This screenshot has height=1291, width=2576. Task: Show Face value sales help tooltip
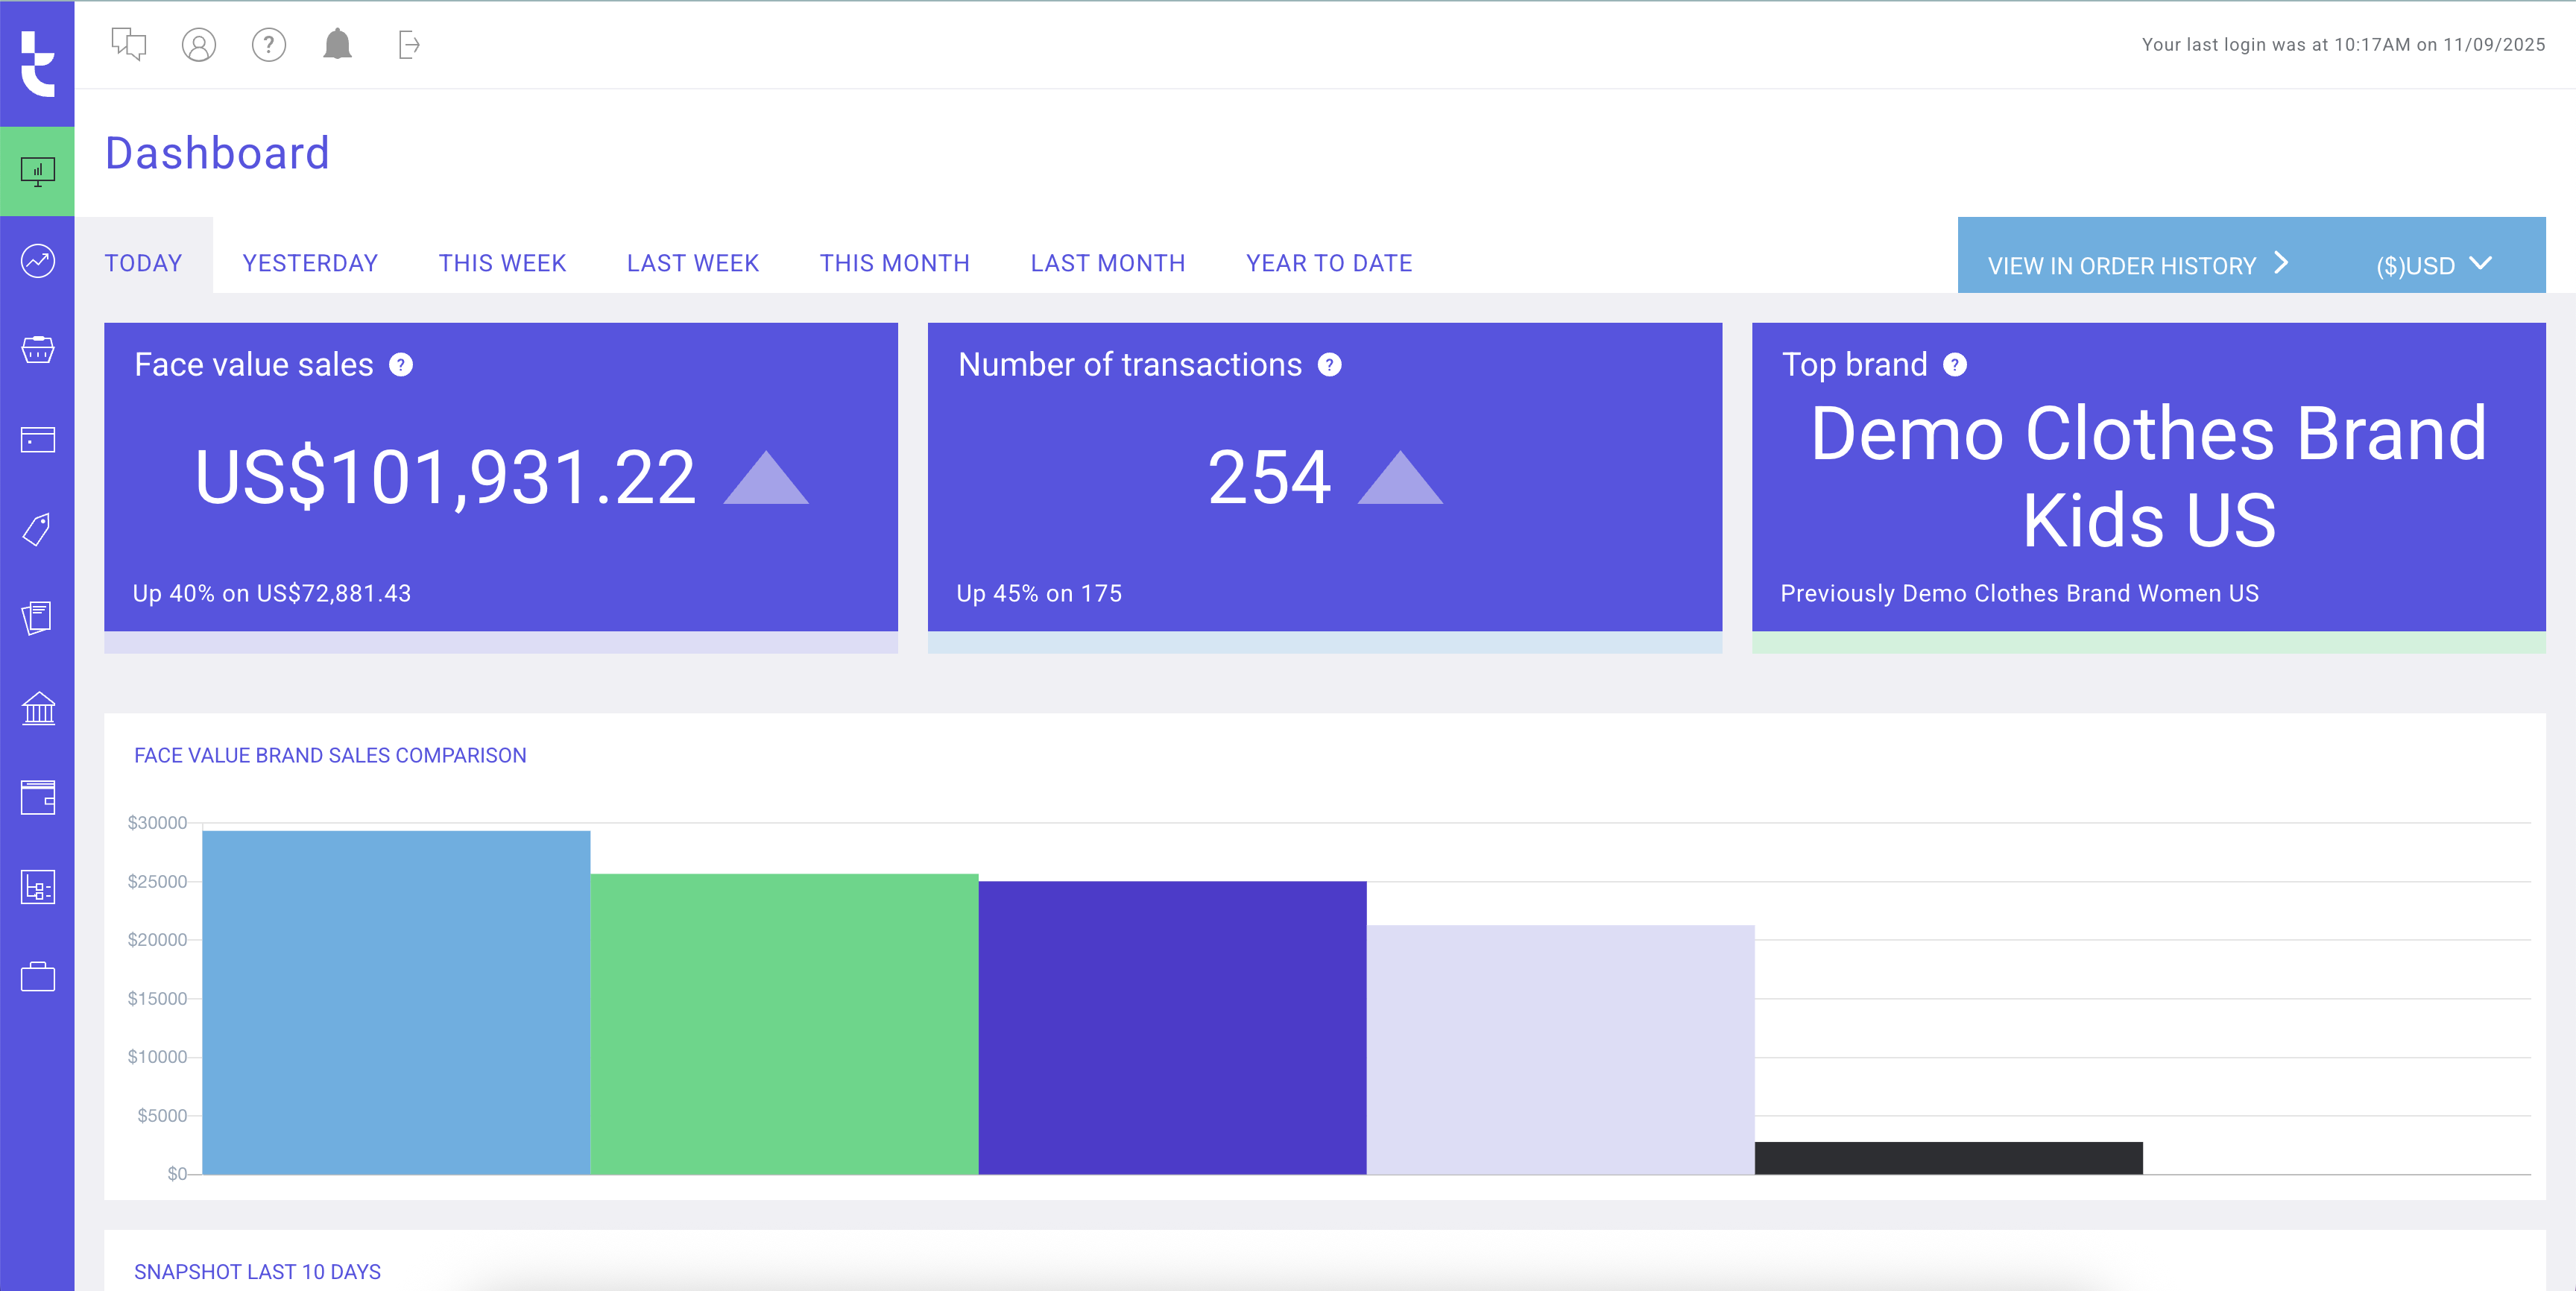pos(401,365)
